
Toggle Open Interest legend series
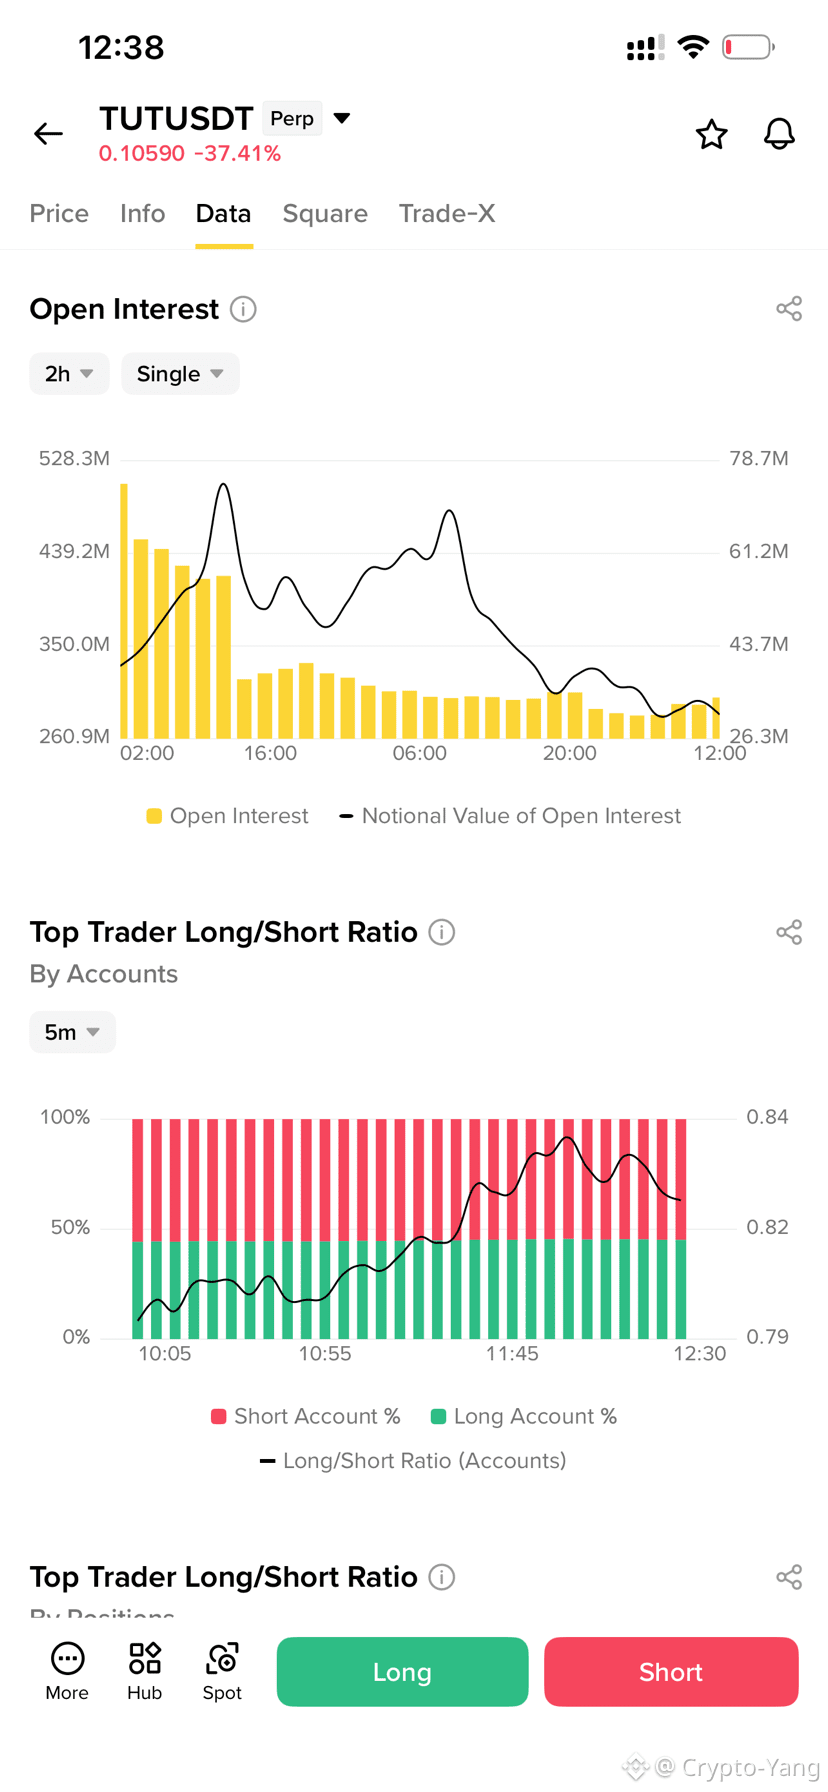[x=227, y=816]
